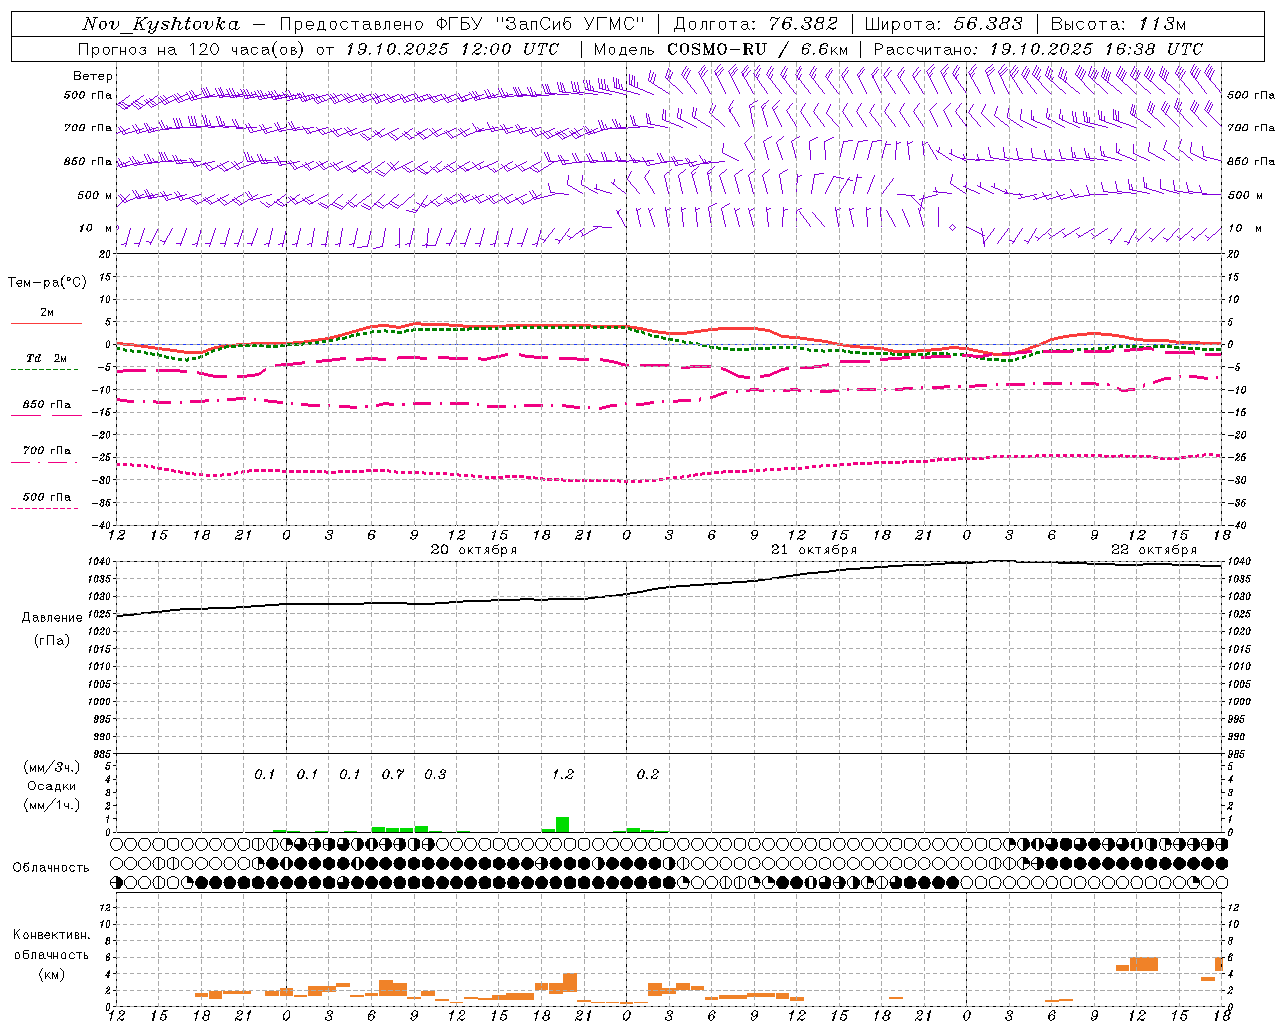Click the 20 октября date label
1280x1024 pixels.
[474, 550]
